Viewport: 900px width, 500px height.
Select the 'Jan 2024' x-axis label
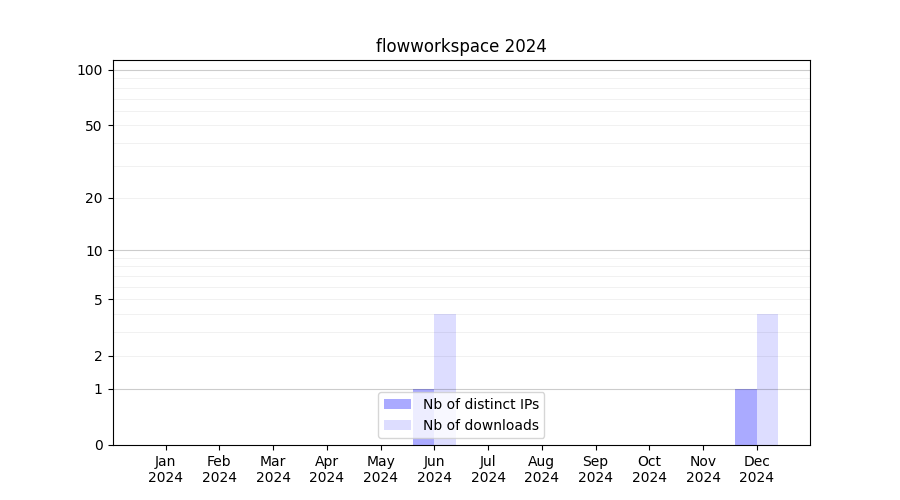click(x=166, y=469)
